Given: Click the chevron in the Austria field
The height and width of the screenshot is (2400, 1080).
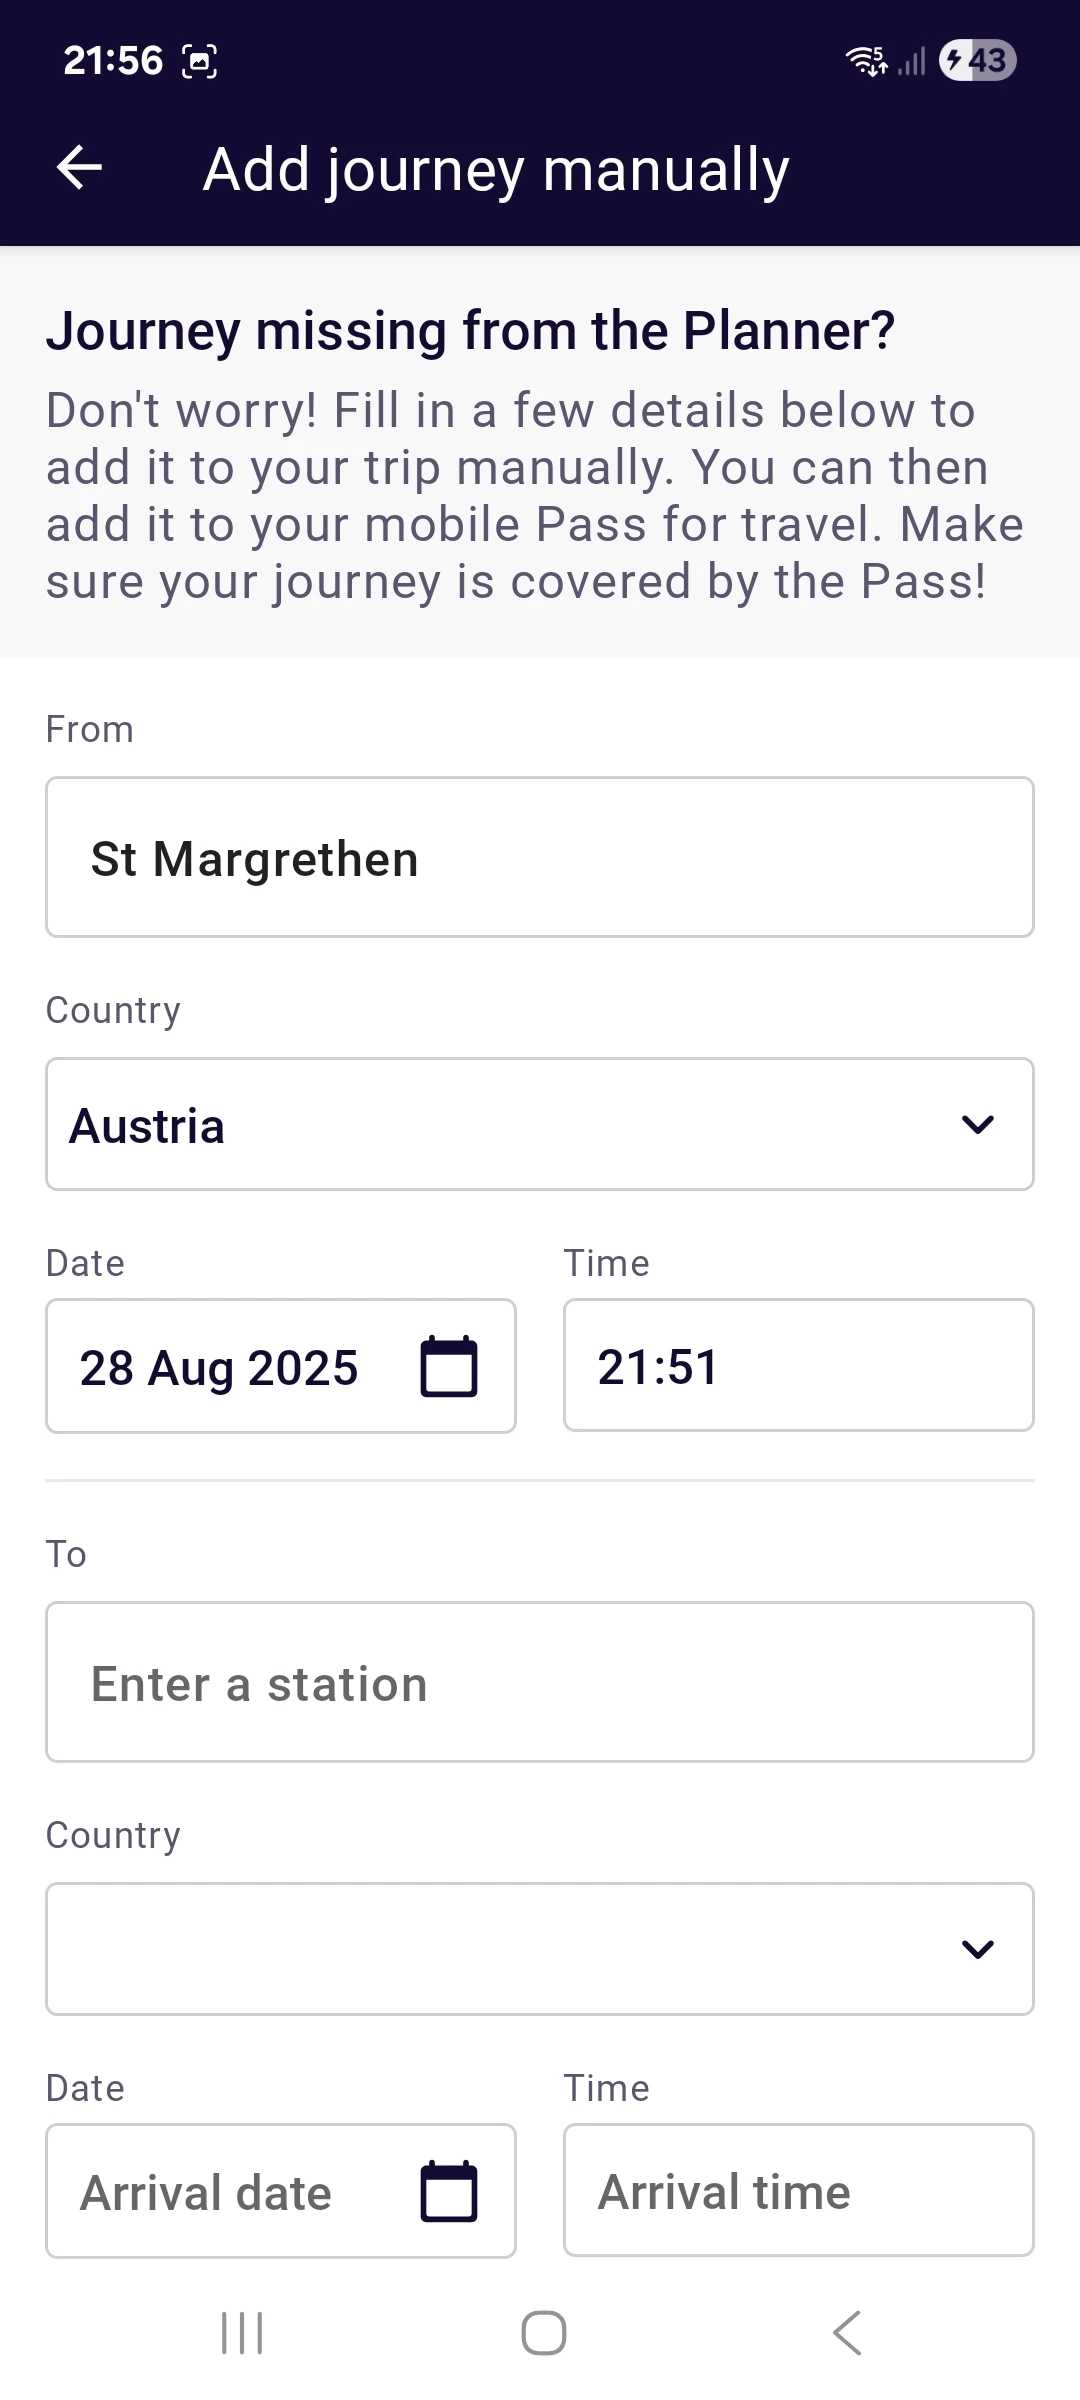Looking at the screenshot, I should pos(977,1125).
